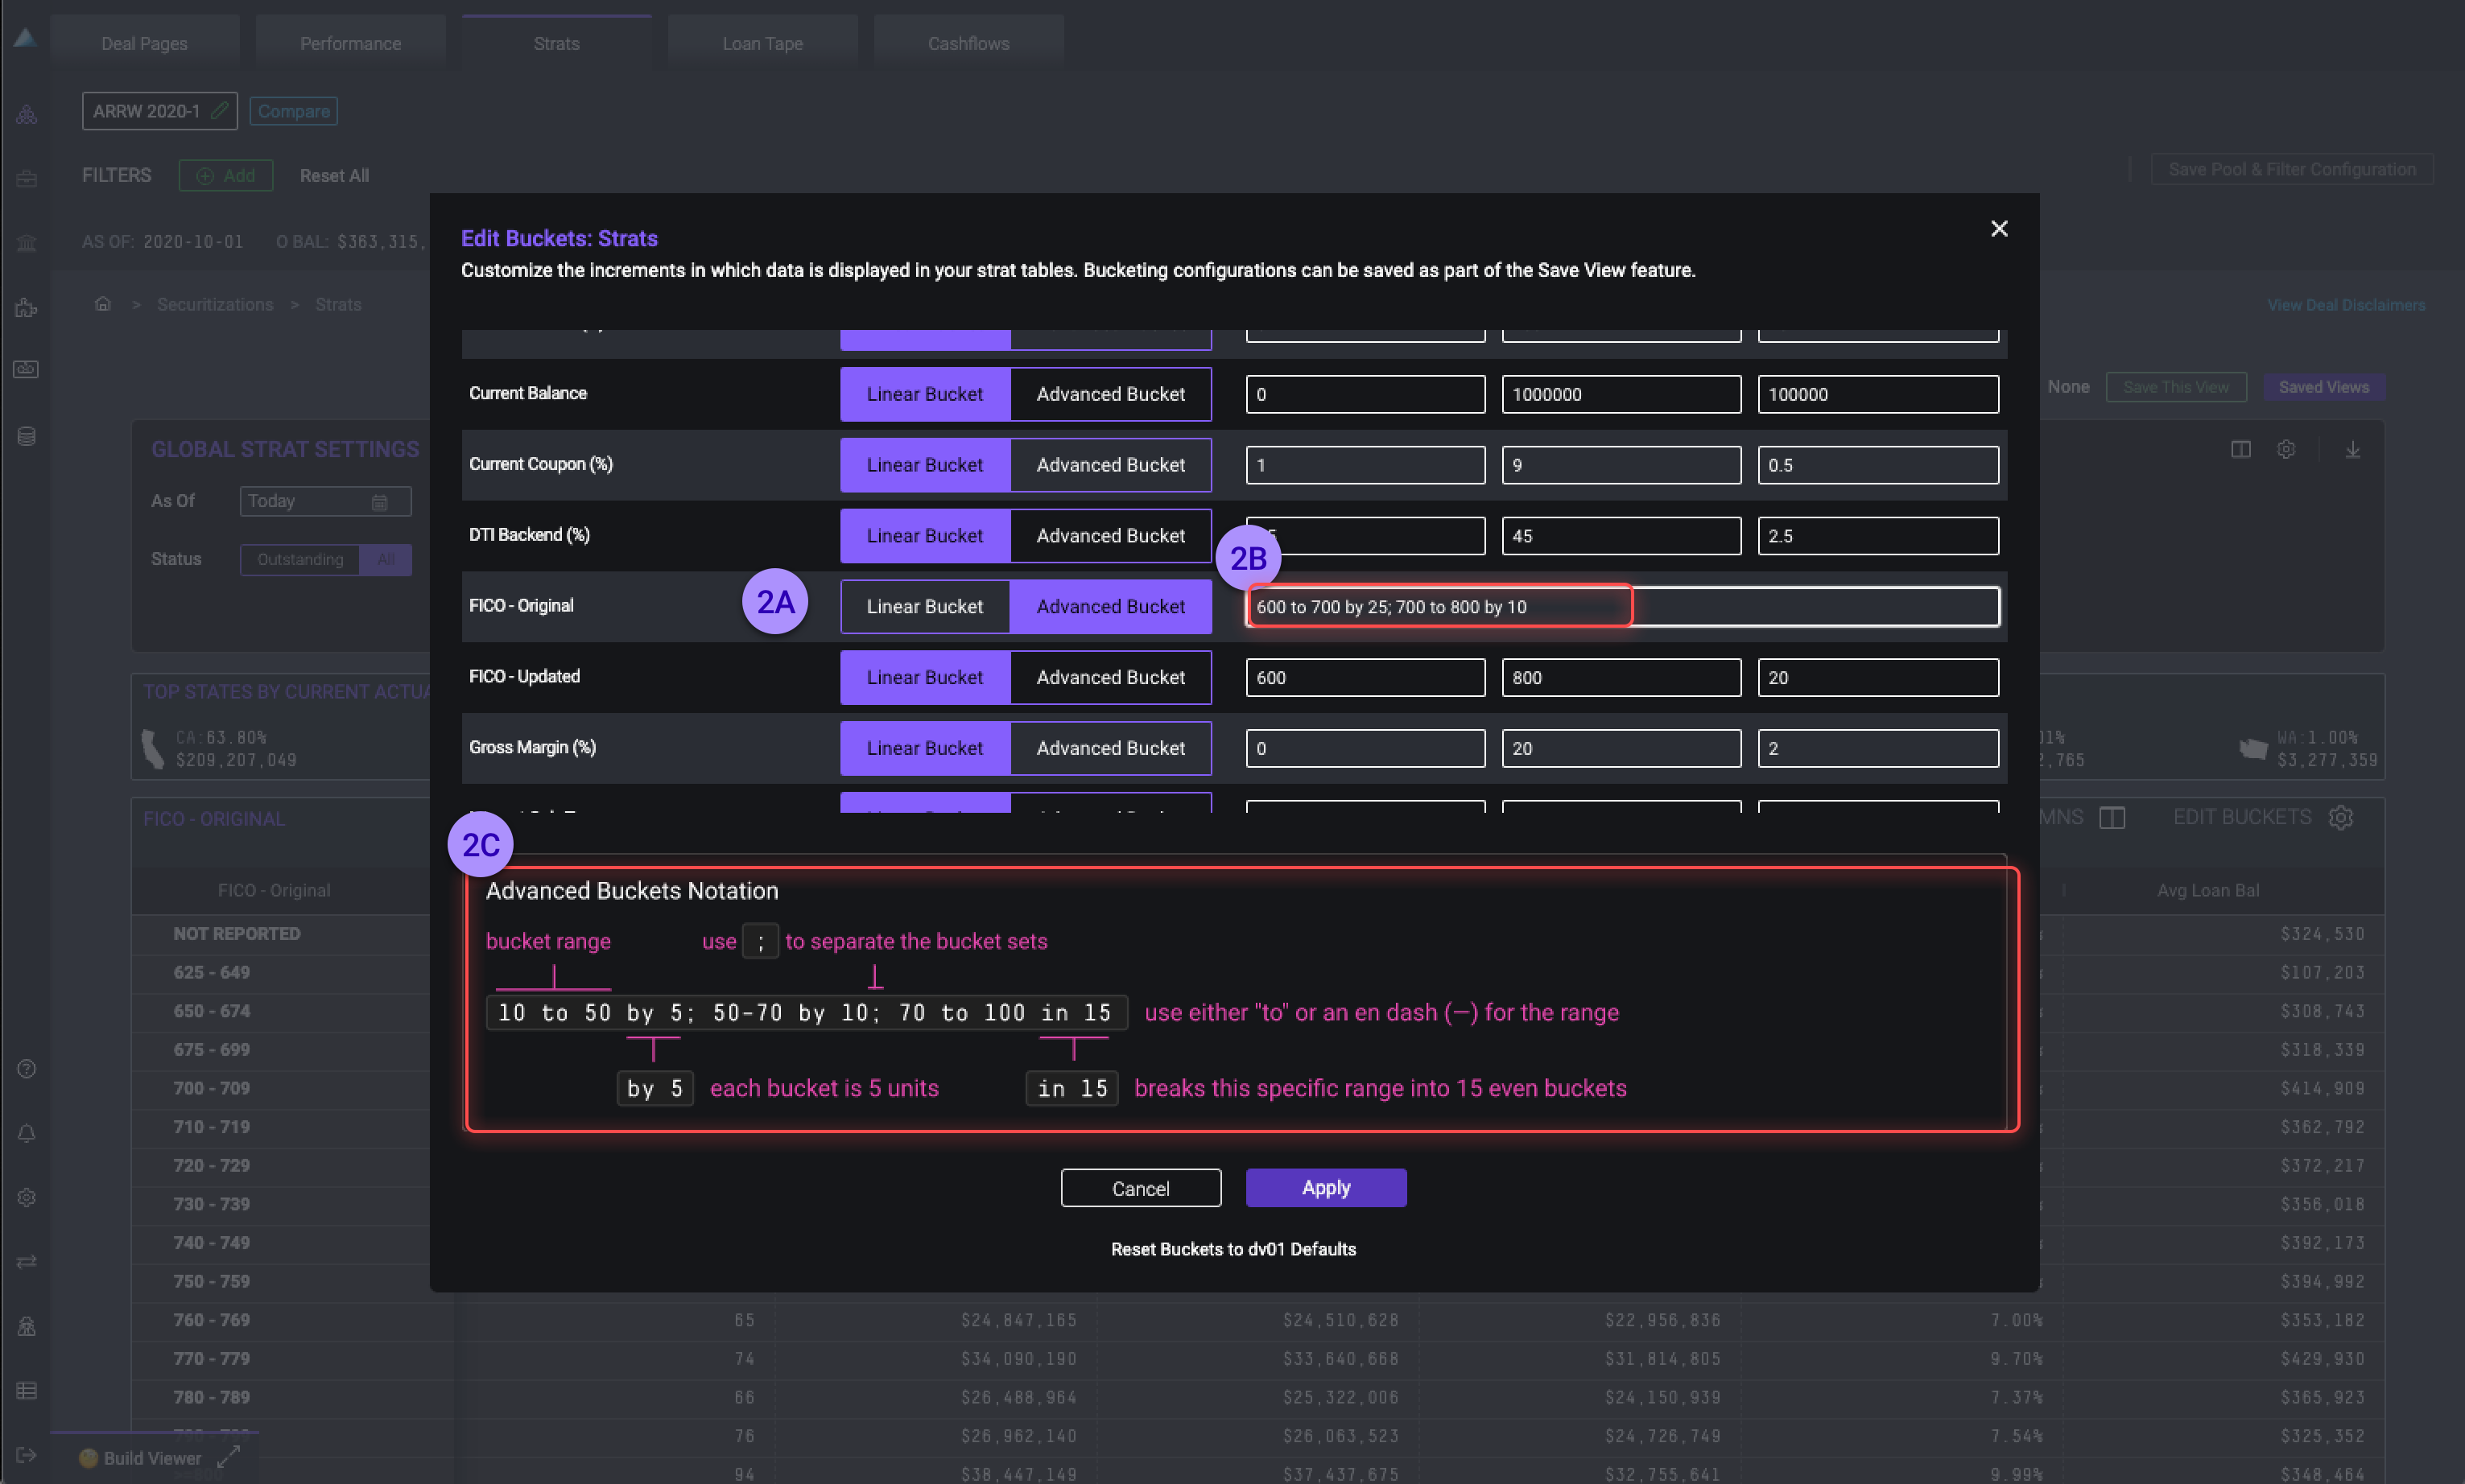Expand the Build Viewer panel arrow icon

pos(229,1456)
